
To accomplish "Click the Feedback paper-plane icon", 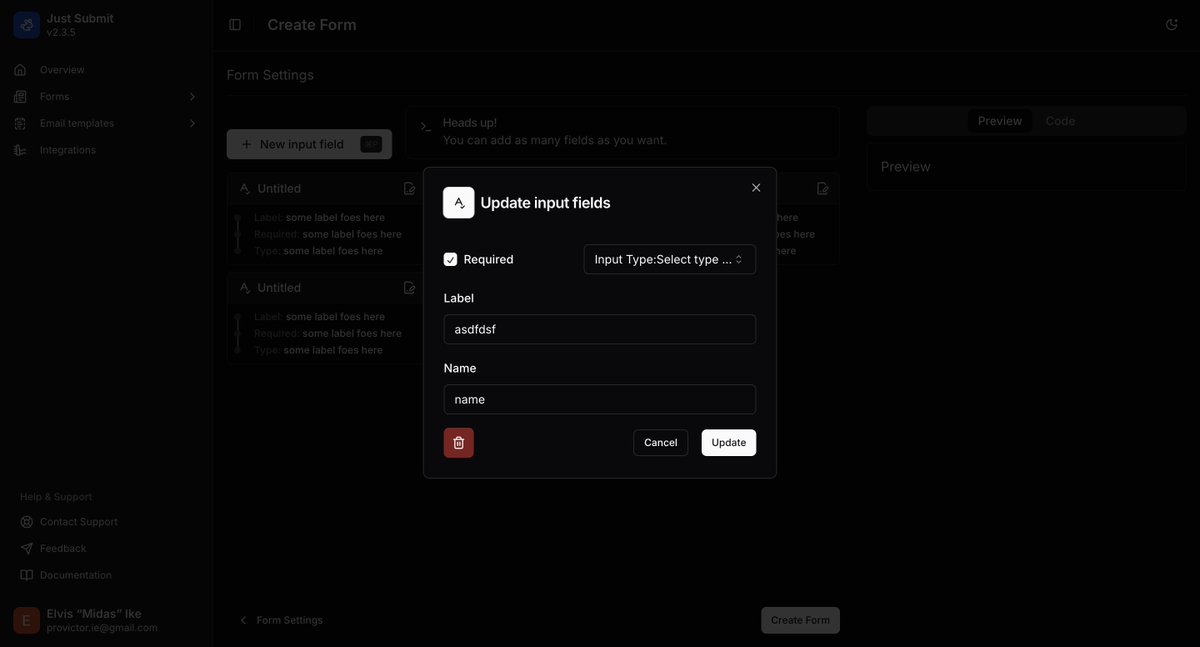I will click(x=27, y=549).
